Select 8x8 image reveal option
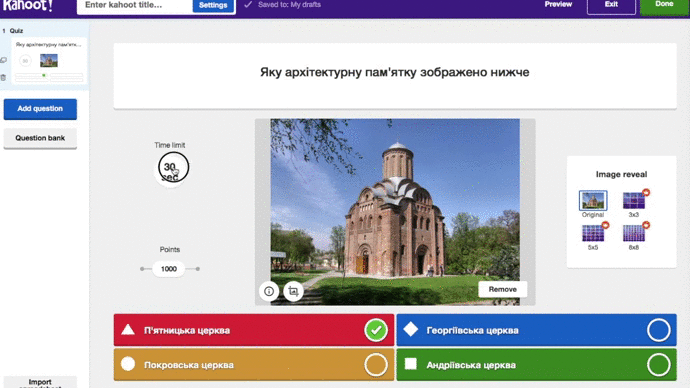Image resolution: width=690 pixels, height=388 pixels. (634, 234)
